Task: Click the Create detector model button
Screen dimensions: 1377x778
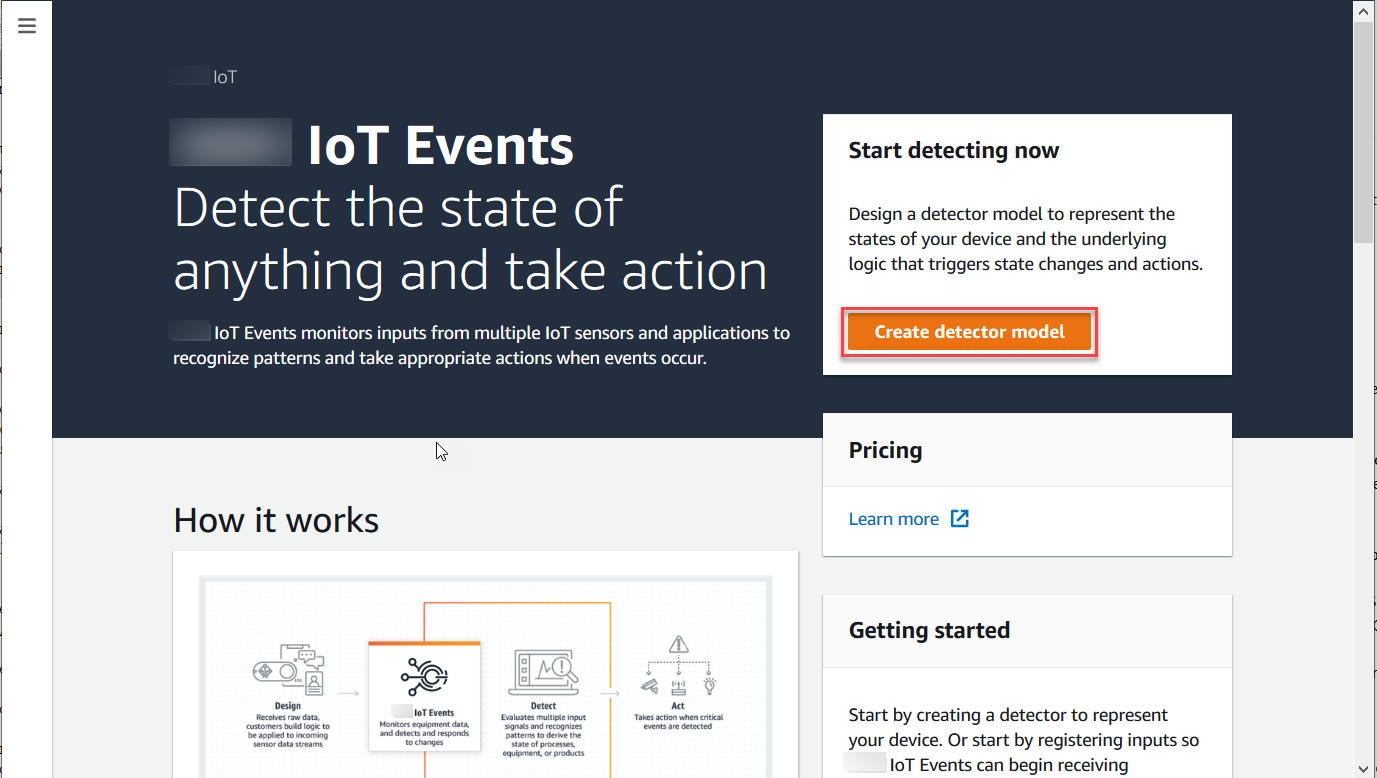Action: [969, 332]
